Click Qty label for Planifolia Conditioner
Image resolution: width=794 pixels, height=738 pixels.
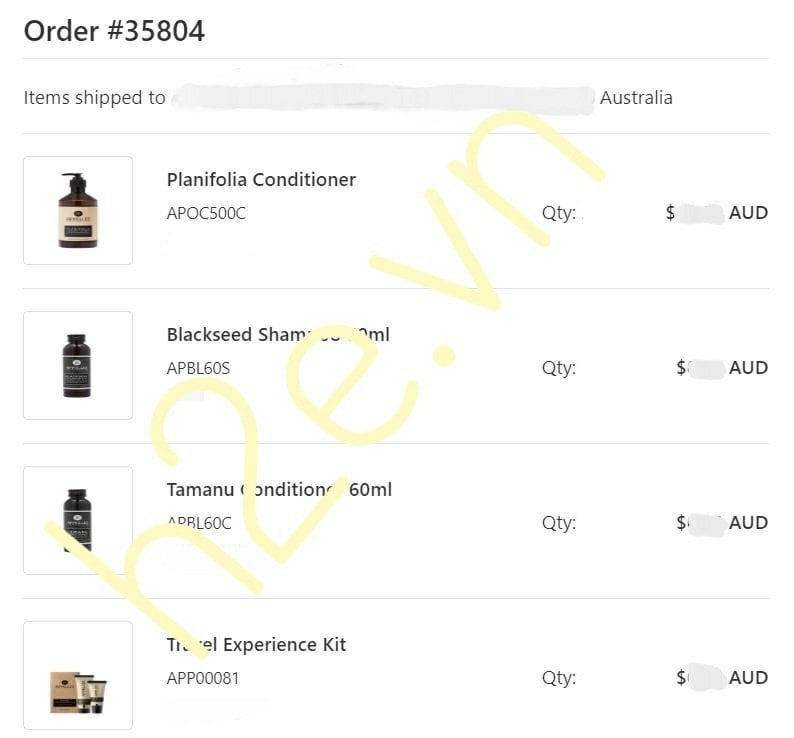[559, 213]
